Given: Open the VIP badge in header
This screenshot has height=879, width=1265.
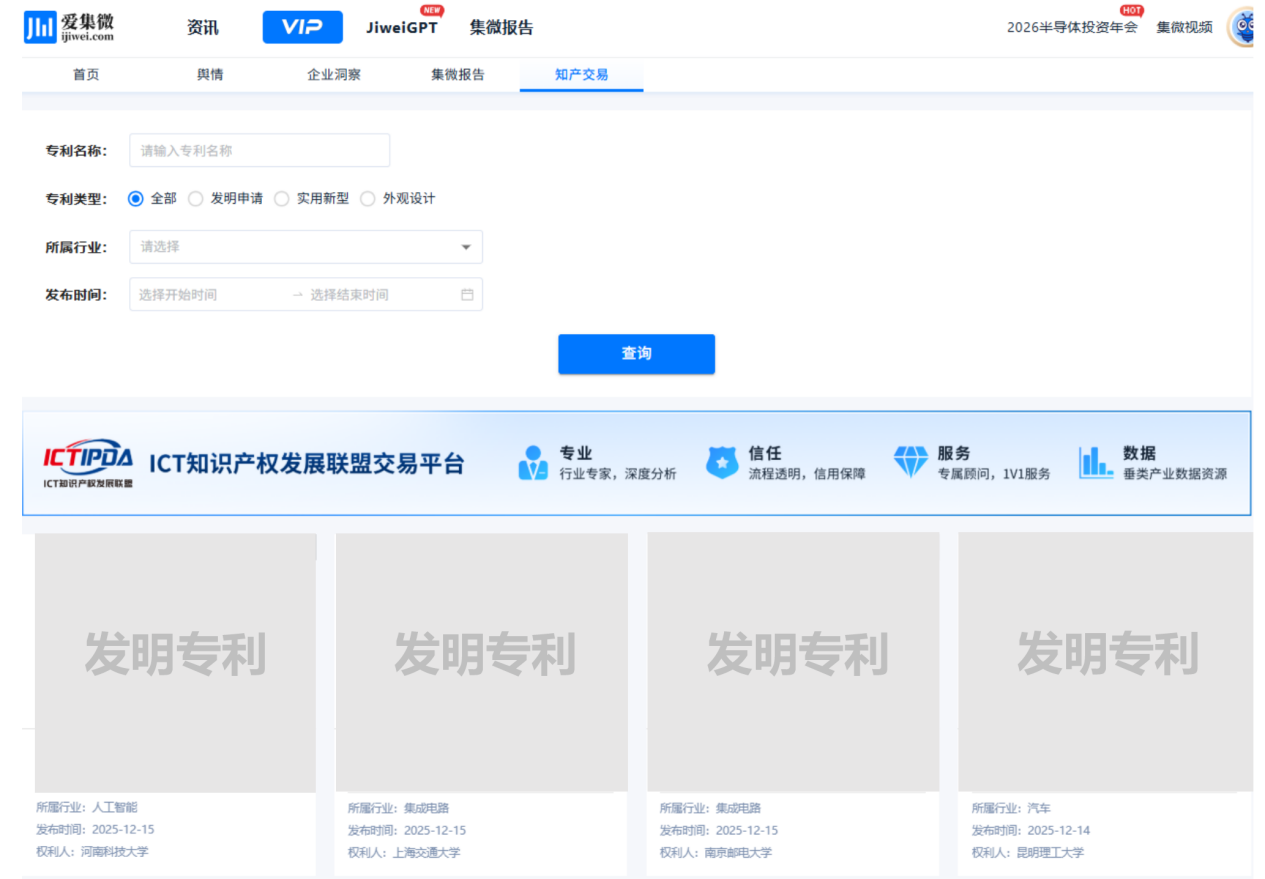Looking at the screenshot, I should click(302, 27).
